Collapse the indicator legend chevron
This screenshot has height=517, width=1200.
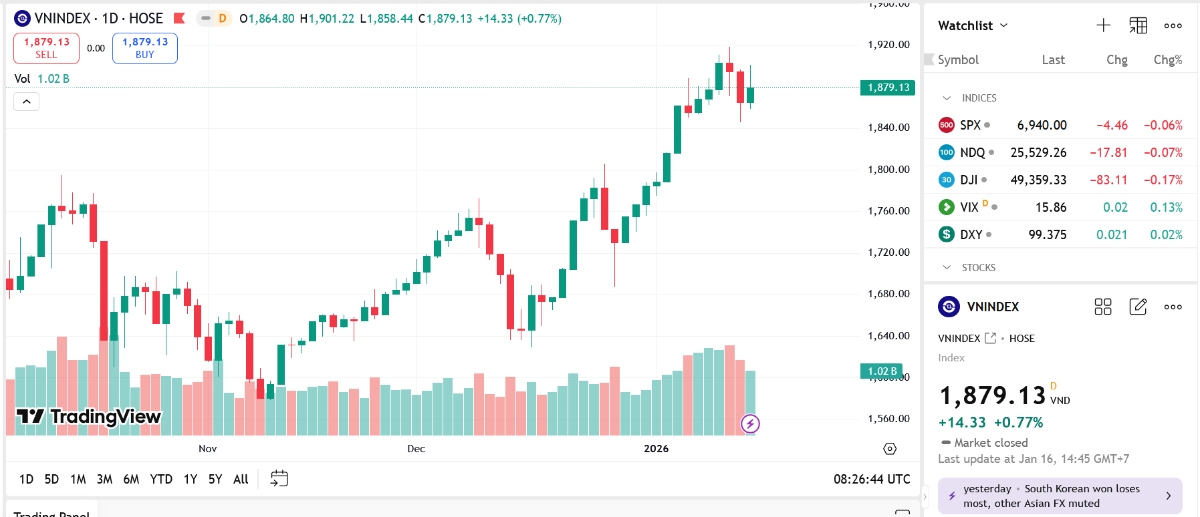(26, 101)
